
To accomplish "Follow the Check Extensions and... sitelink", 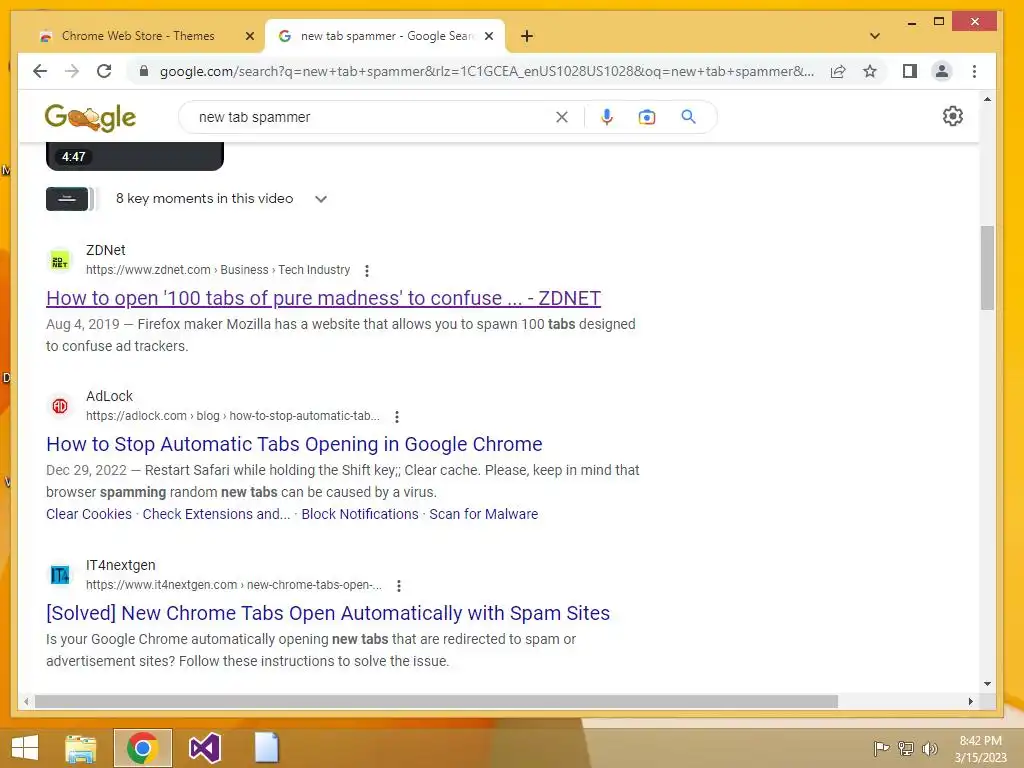I will click(216, 514).
